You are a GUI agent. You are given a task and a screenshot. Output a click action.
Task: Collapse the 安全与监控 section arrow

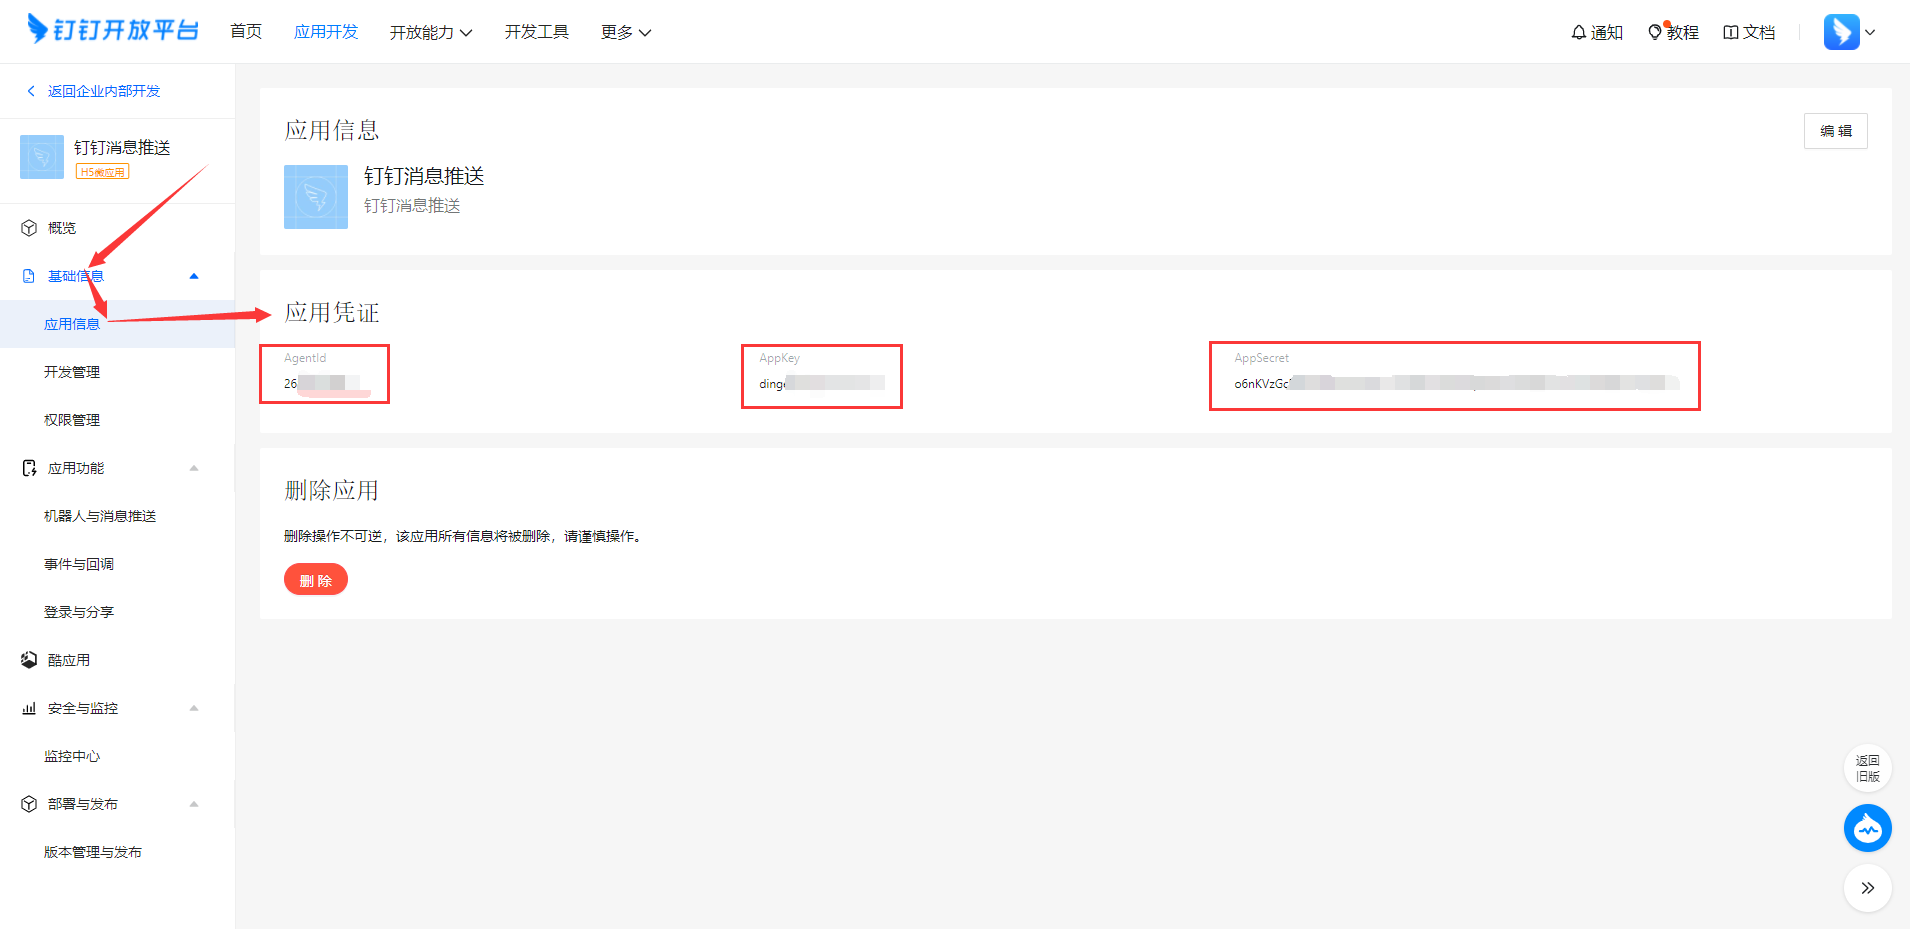[194, 708]
